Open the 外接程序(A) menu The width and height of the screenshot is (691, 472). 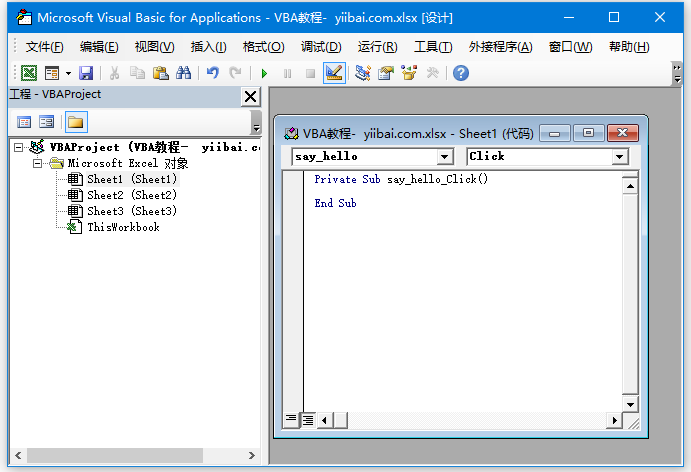pyautogui.click(x=501, y=47)
